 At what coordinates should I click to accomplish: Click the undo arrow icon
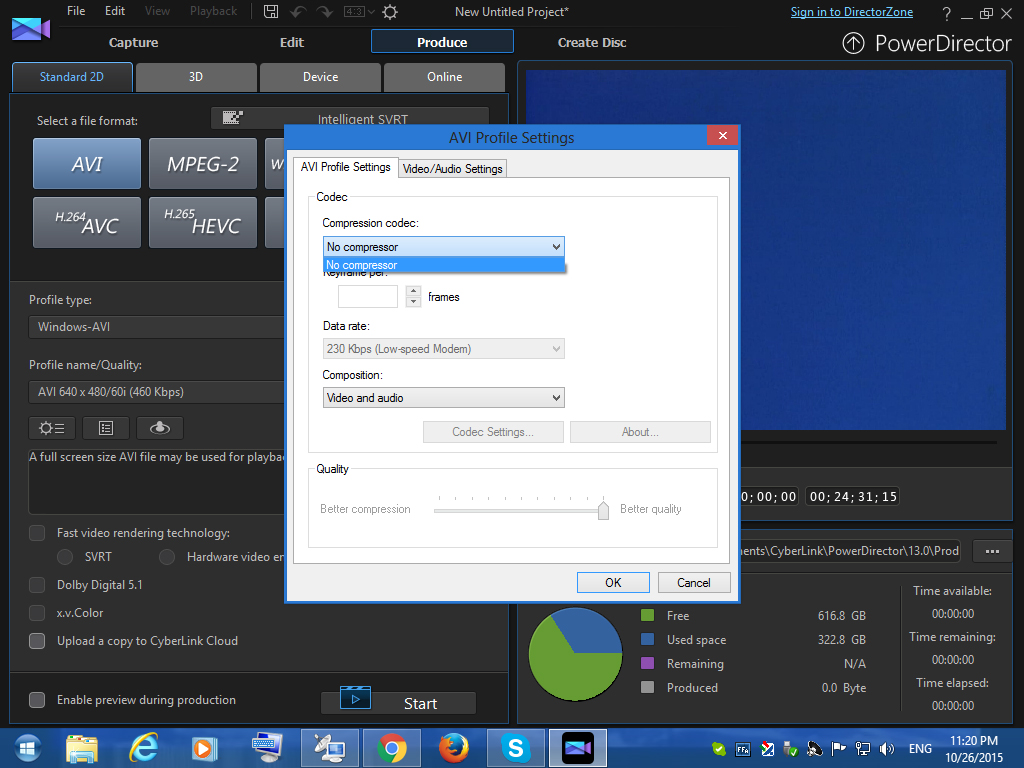point(298,12)
